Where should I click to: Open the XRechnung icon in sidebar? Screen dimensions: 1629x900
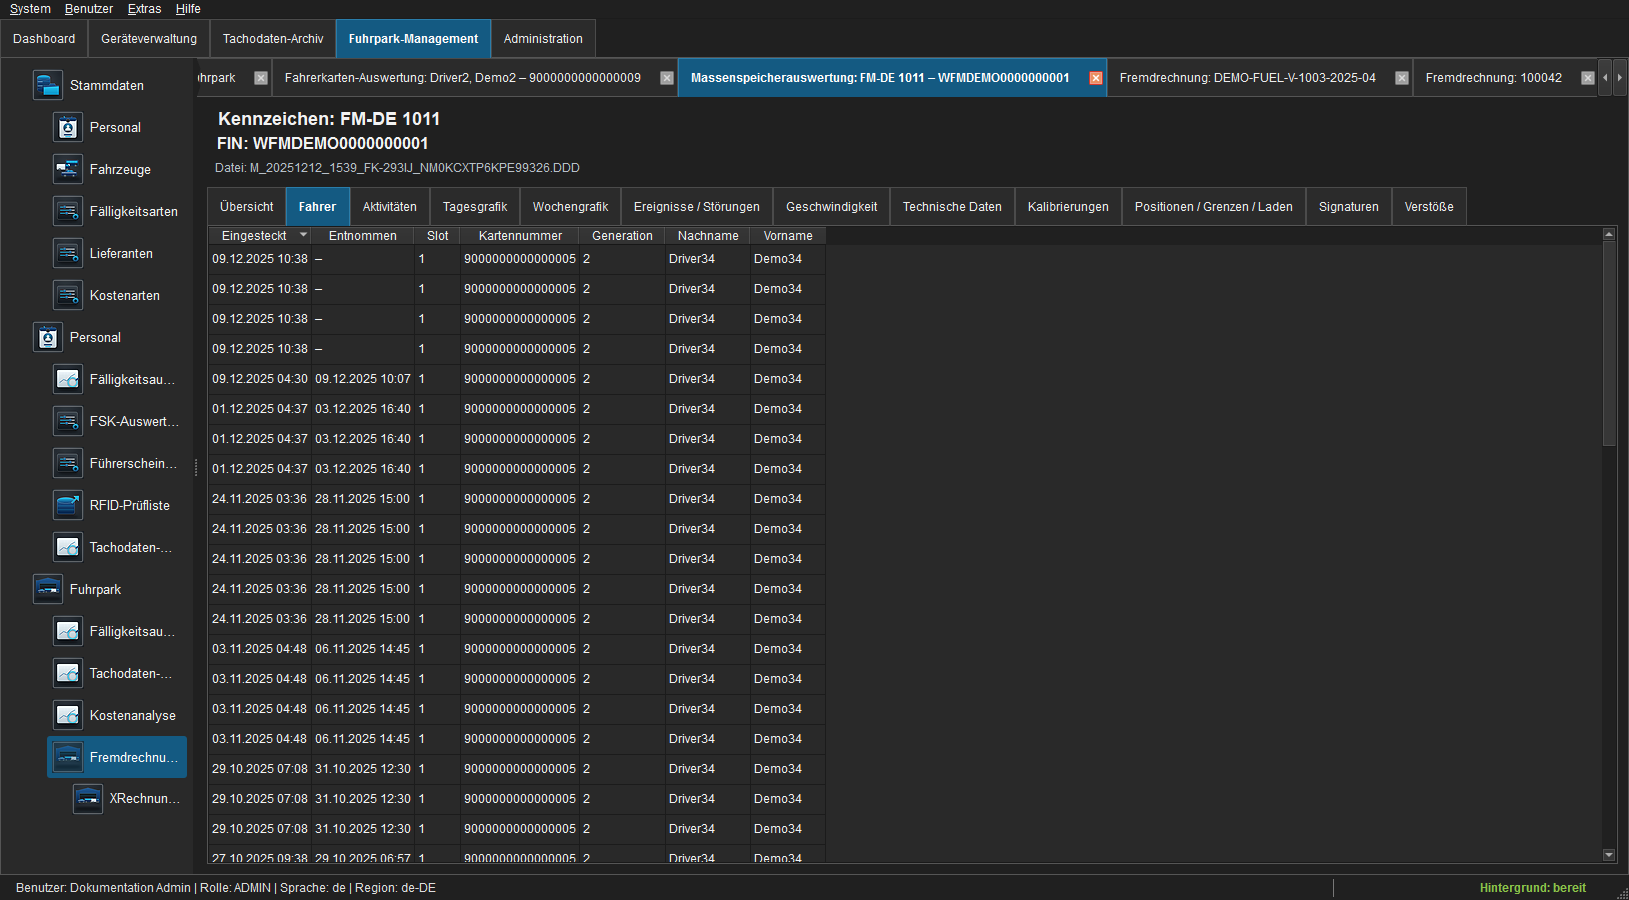click(x=88, y=798)
